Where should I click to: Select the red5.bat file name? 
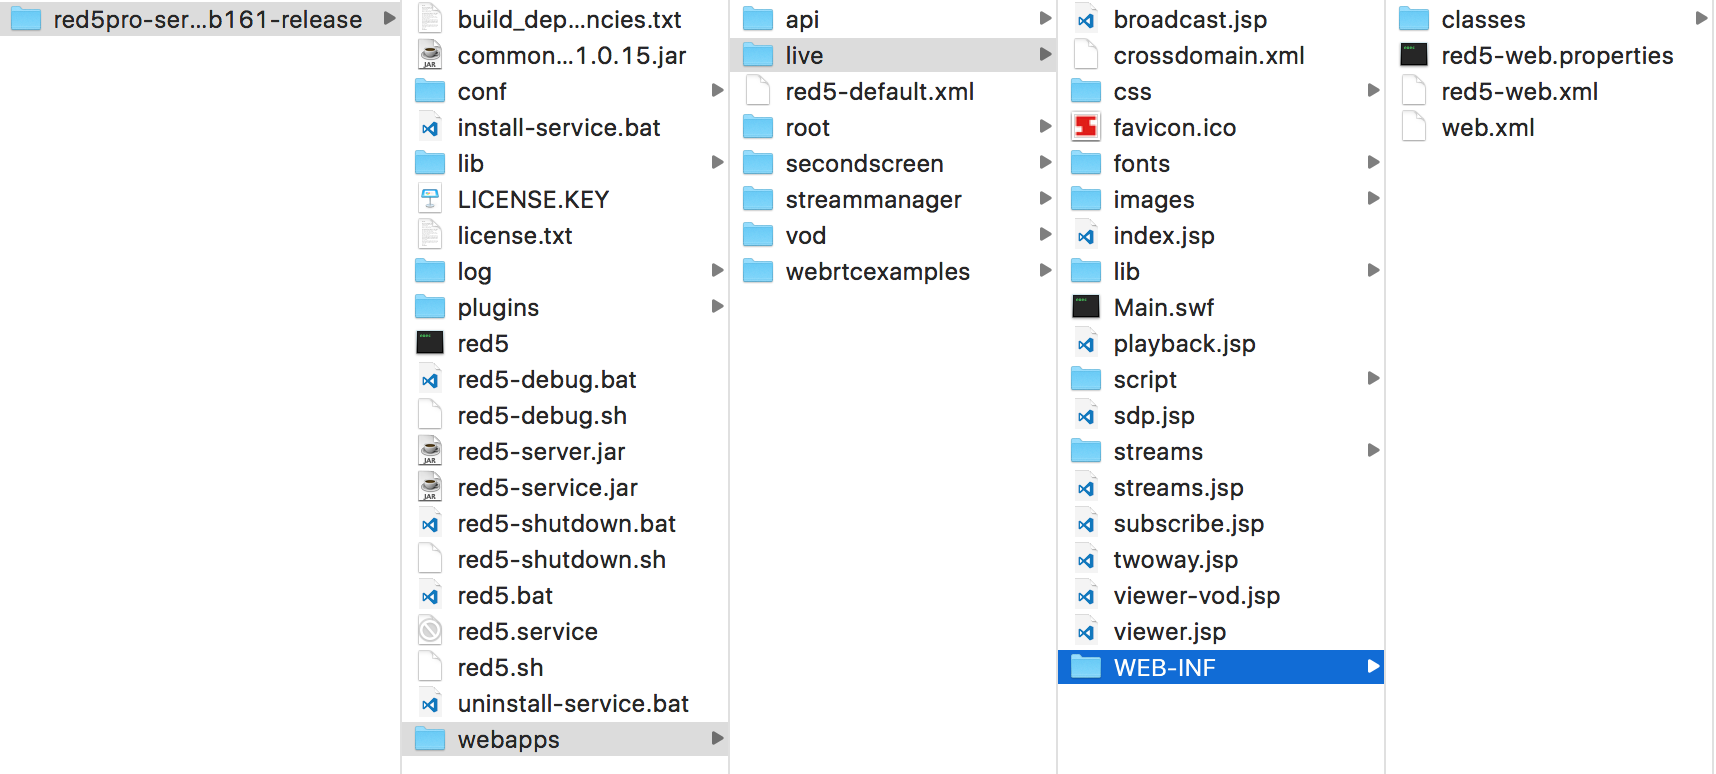[x=505, y=595]
